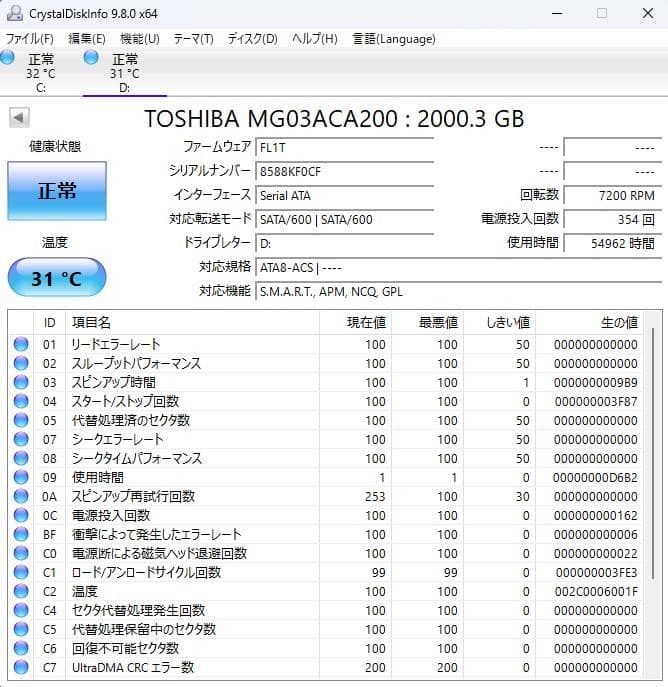Image resolution: width=668 pixels, height=687 pixels.
Task: Click the CrystalDiskInfo app icon in title bar
Action: [x=14, y=13]
